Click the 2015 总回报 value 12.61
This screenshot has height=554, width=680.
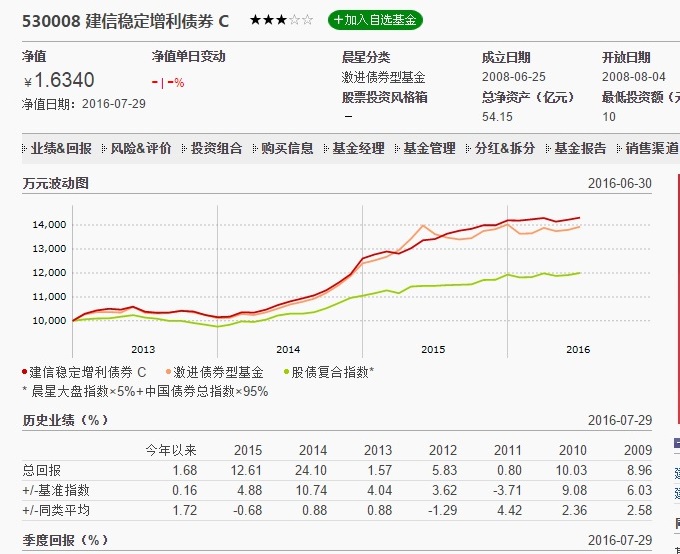(246, 470)
